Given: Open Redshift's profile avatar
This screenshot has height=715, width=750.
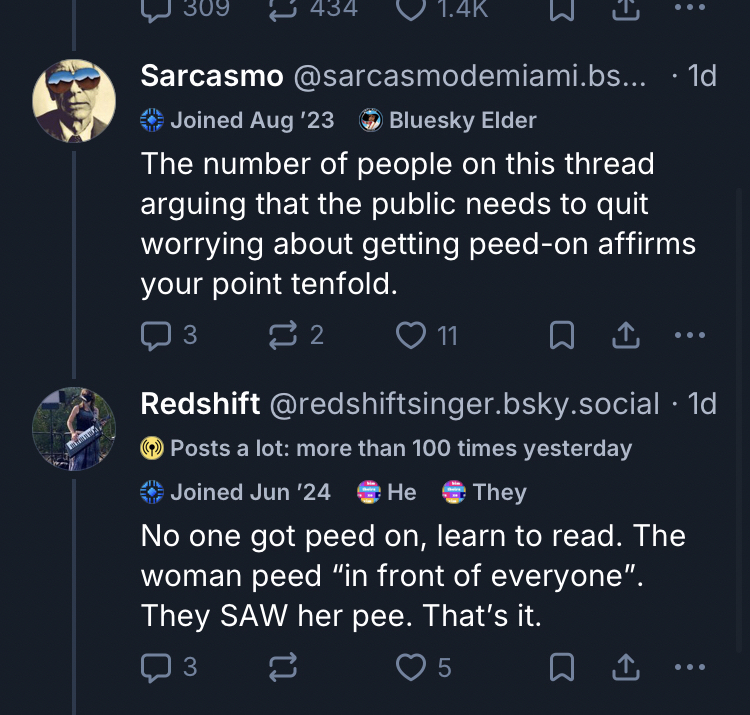Looking at the screenshot, I should tap(75, 428).
